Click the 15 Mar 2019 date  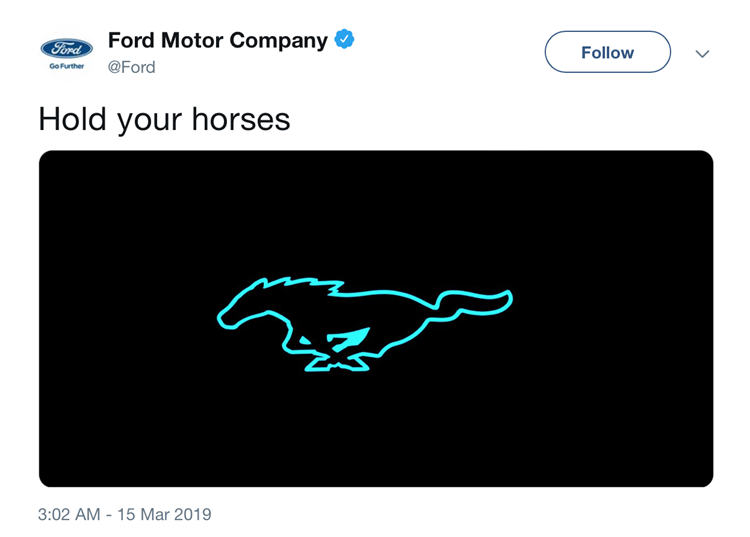pyautogui.click(x=164, y=515)
